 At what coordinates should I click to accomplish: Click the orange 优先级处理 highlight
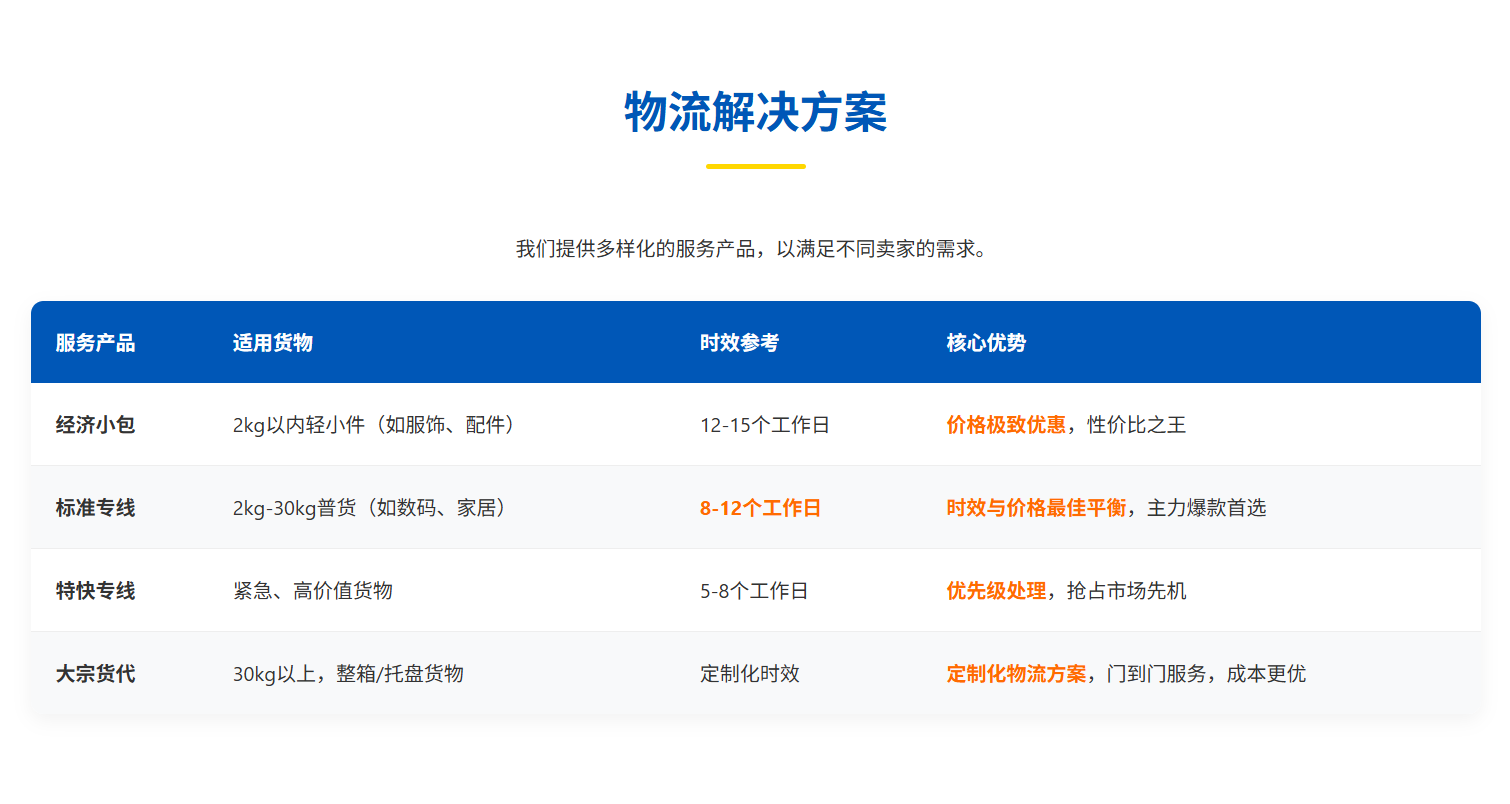pos(995,591)
